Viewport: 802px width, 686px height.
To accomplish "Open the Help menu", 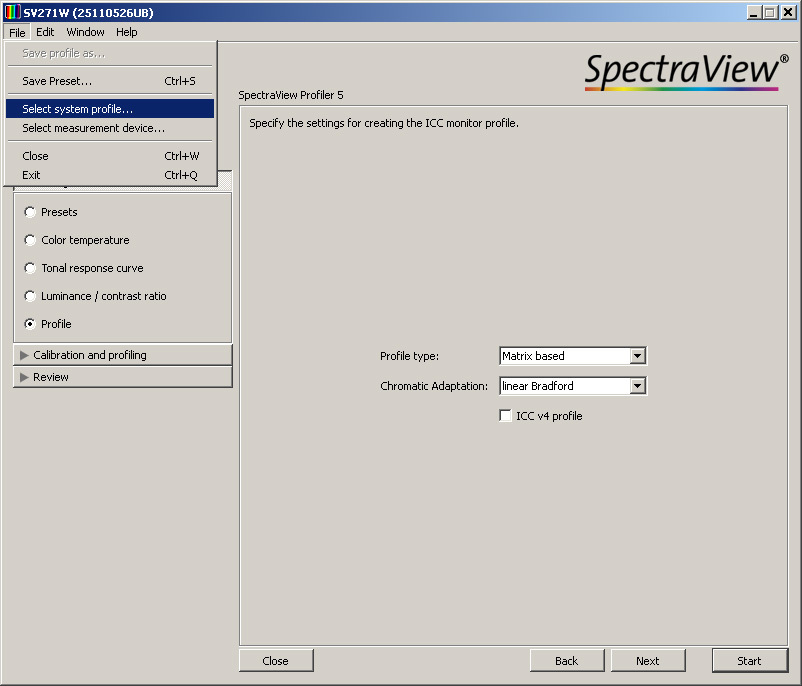I will 126,32.
